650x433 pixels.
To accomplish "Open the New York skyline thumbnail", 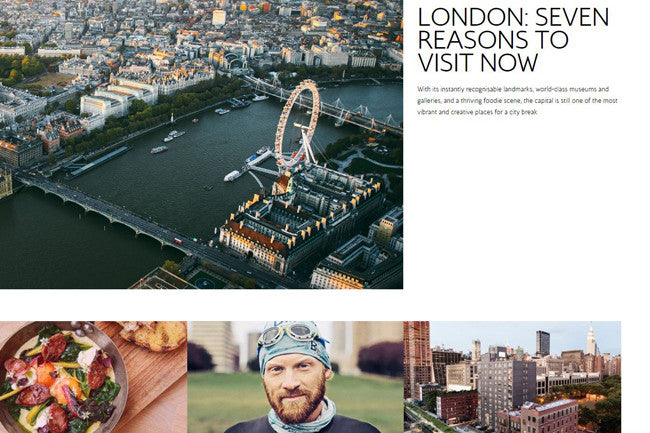I will point(512,377).
